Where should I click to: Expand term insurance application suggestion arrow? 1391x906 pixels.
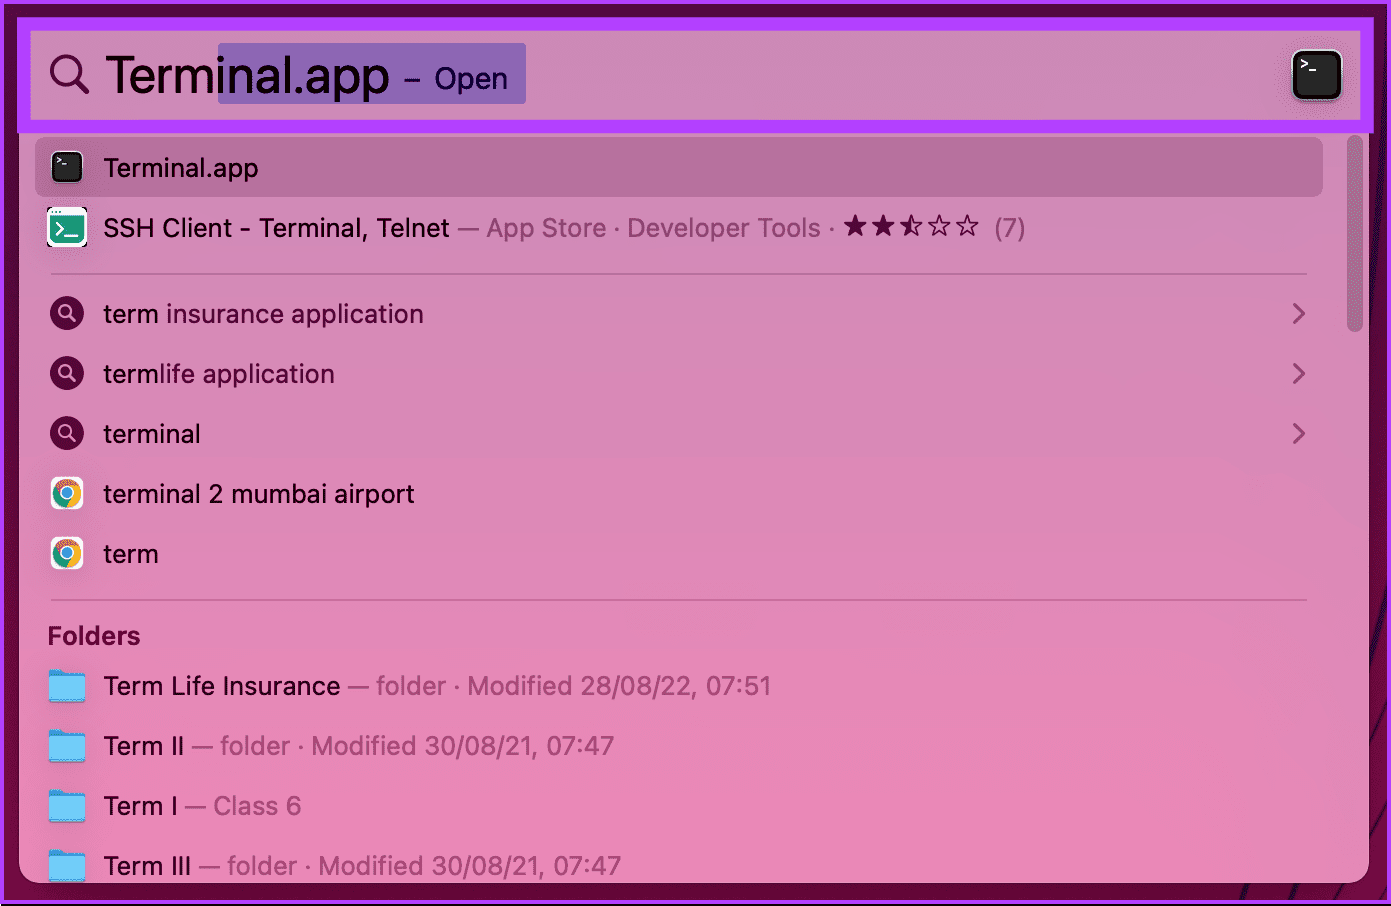coord(1298,314)
